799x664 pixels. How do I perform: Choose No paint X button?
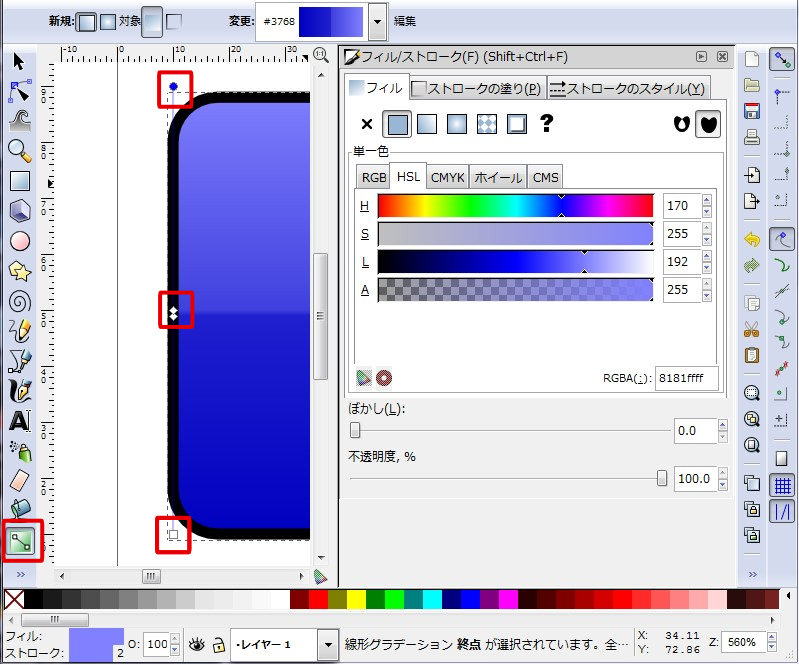pyautogui.click(x=366, y=124)
